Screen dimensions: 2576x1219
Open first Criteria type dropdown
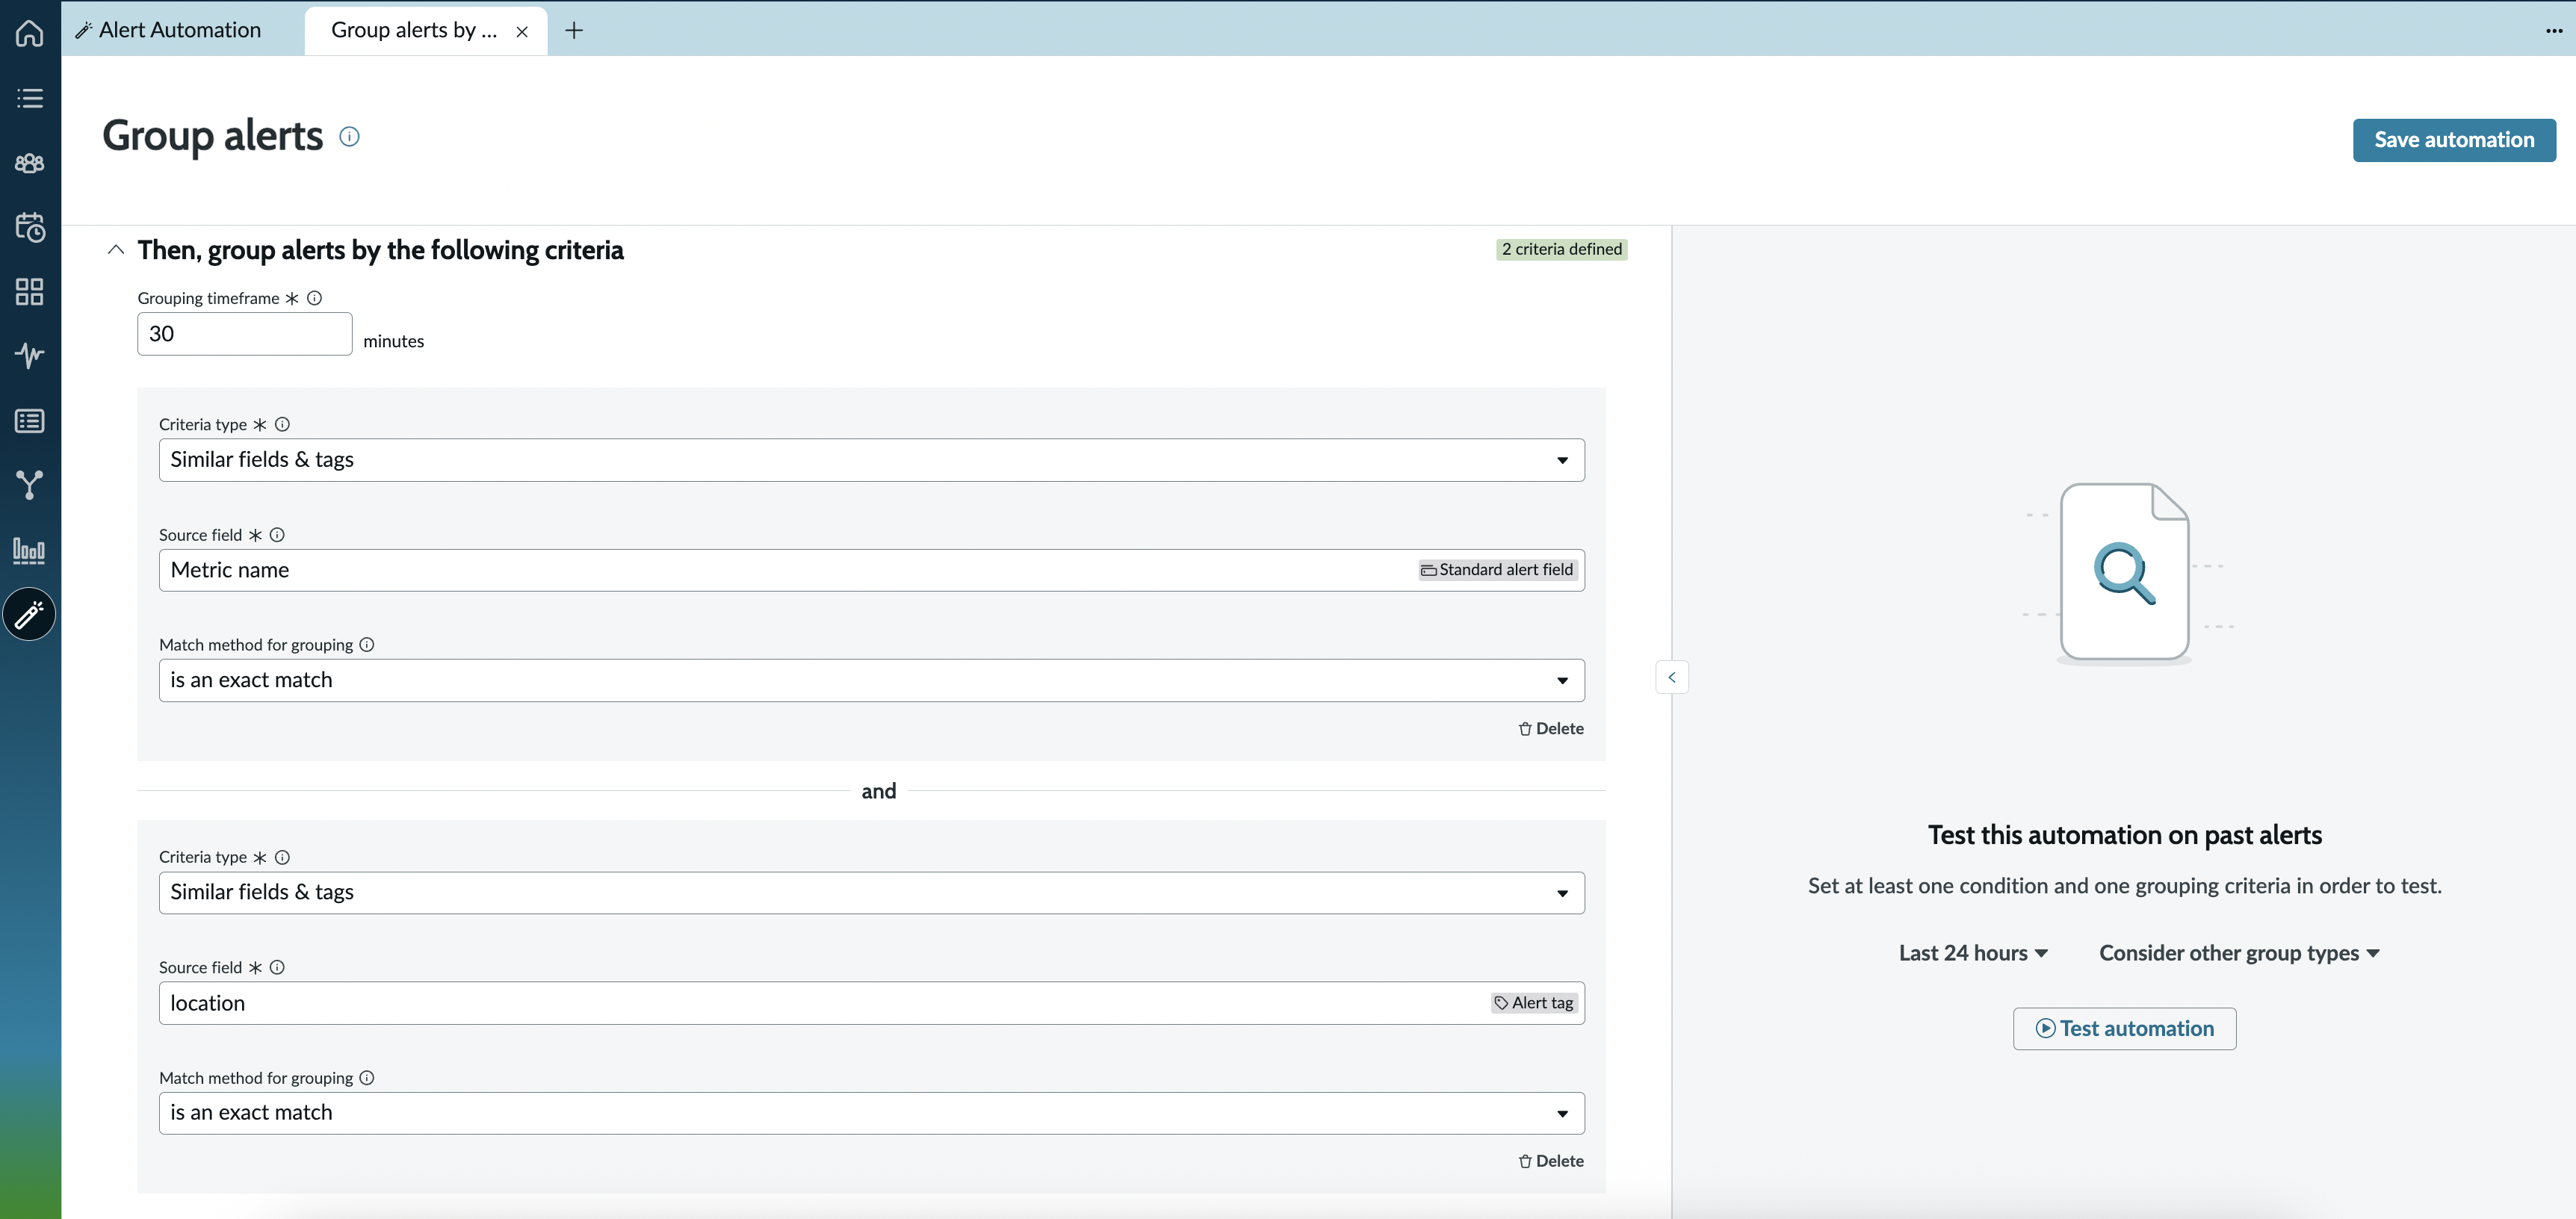point(872,460)
